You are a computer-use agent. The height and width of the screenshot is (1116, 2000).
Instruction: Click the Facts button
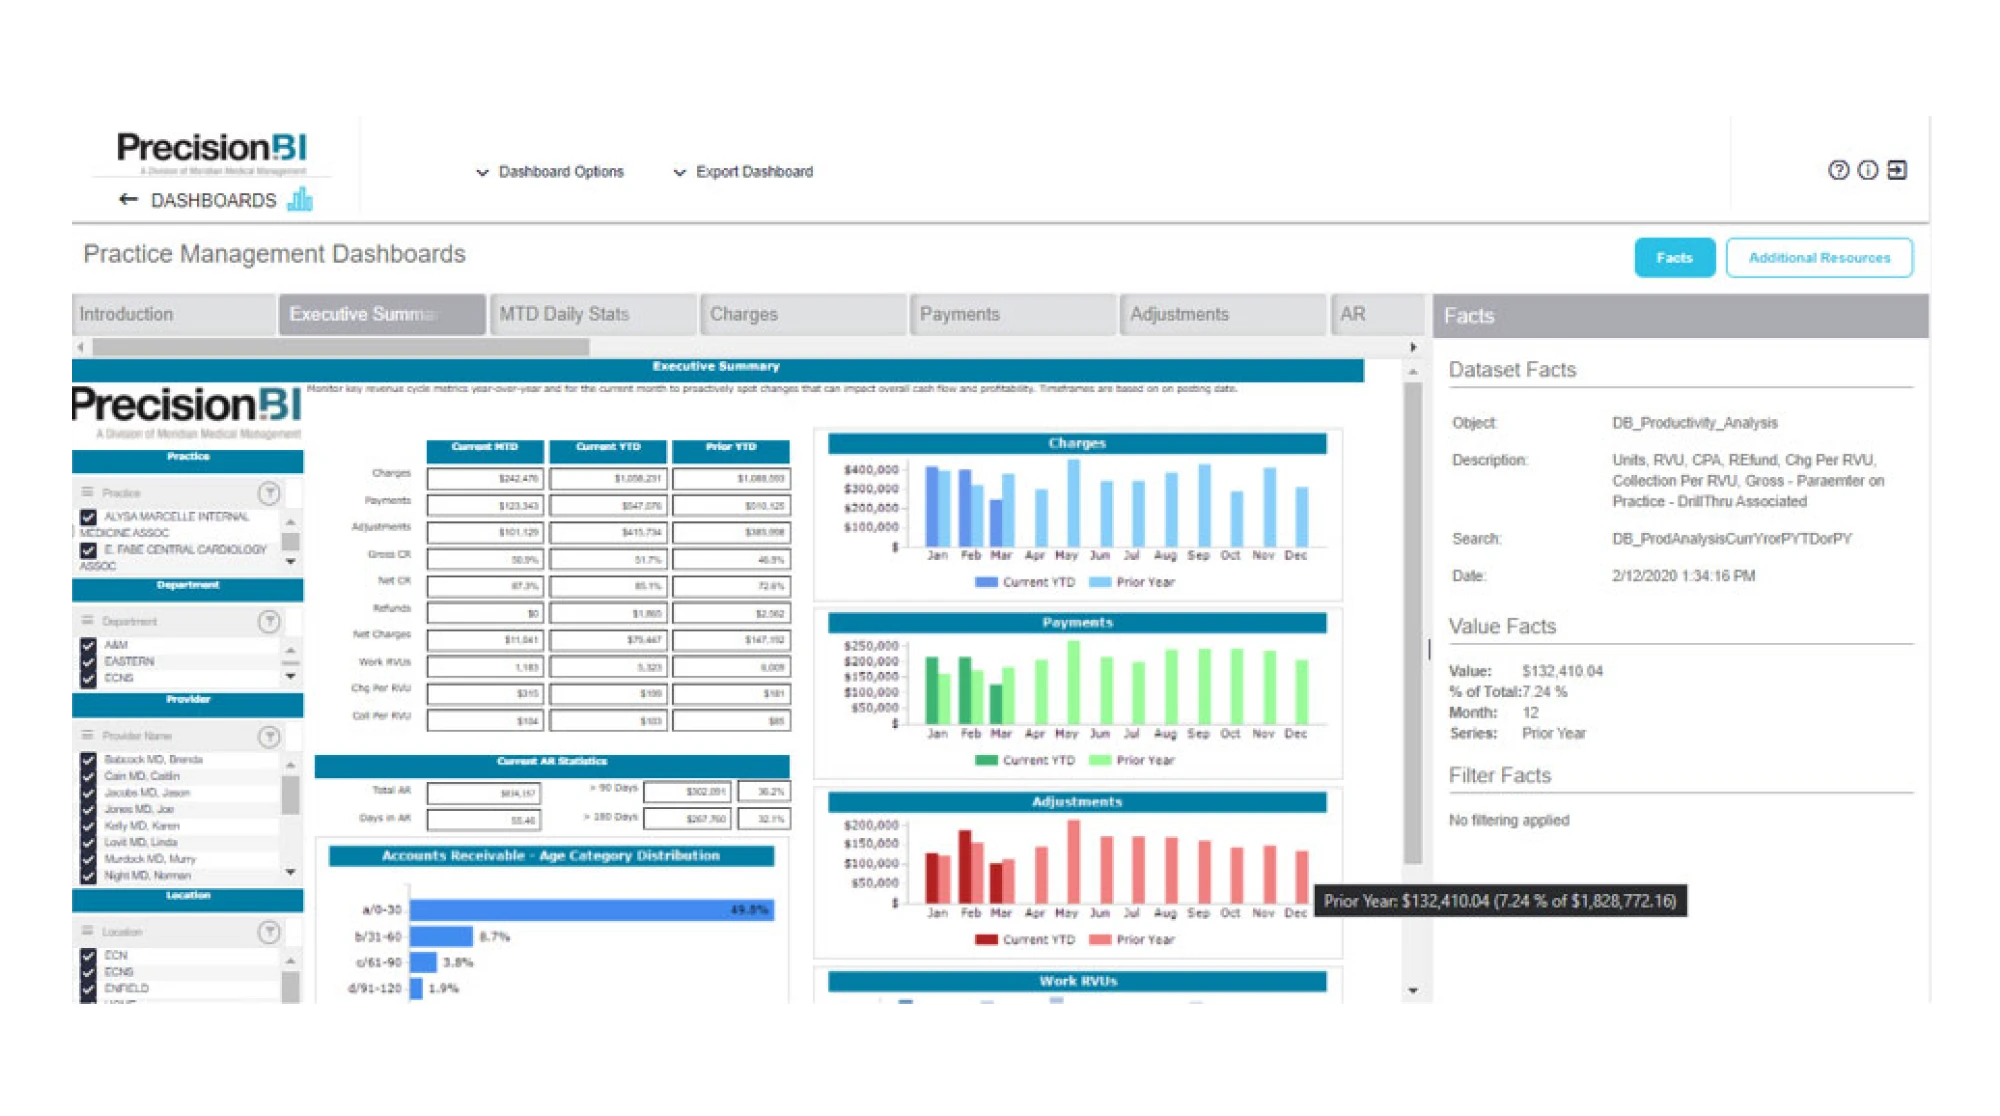click(x=1674, y=258)
